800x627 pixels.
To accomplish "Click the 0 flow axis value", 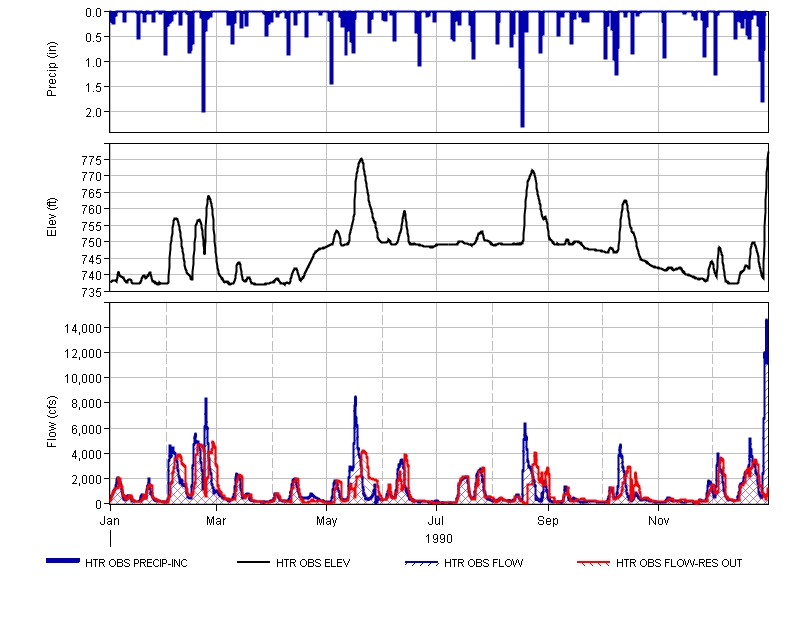I will click(x=99, y=504).
